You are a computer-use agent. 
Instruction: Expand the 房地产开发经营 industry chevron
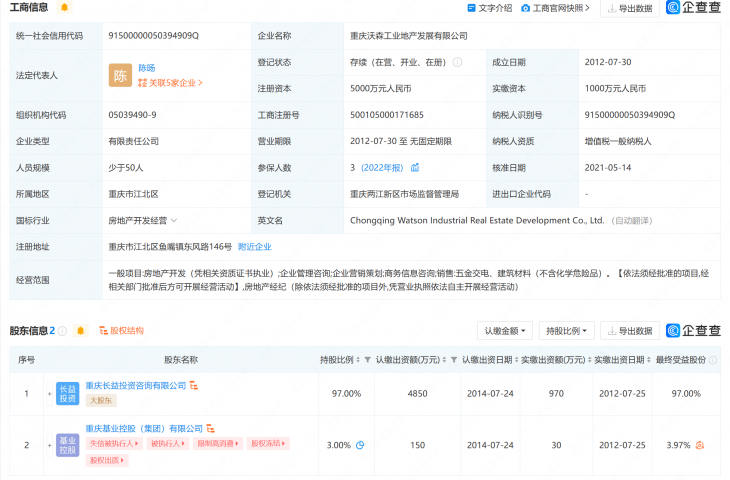[x=174, y=220]
